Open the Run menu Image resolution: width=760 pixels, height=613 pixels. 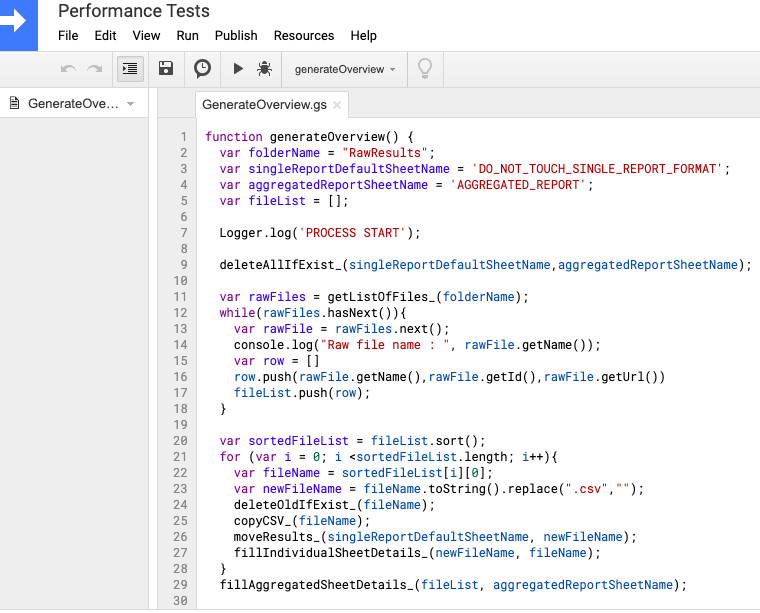click(x=187, y=35)
